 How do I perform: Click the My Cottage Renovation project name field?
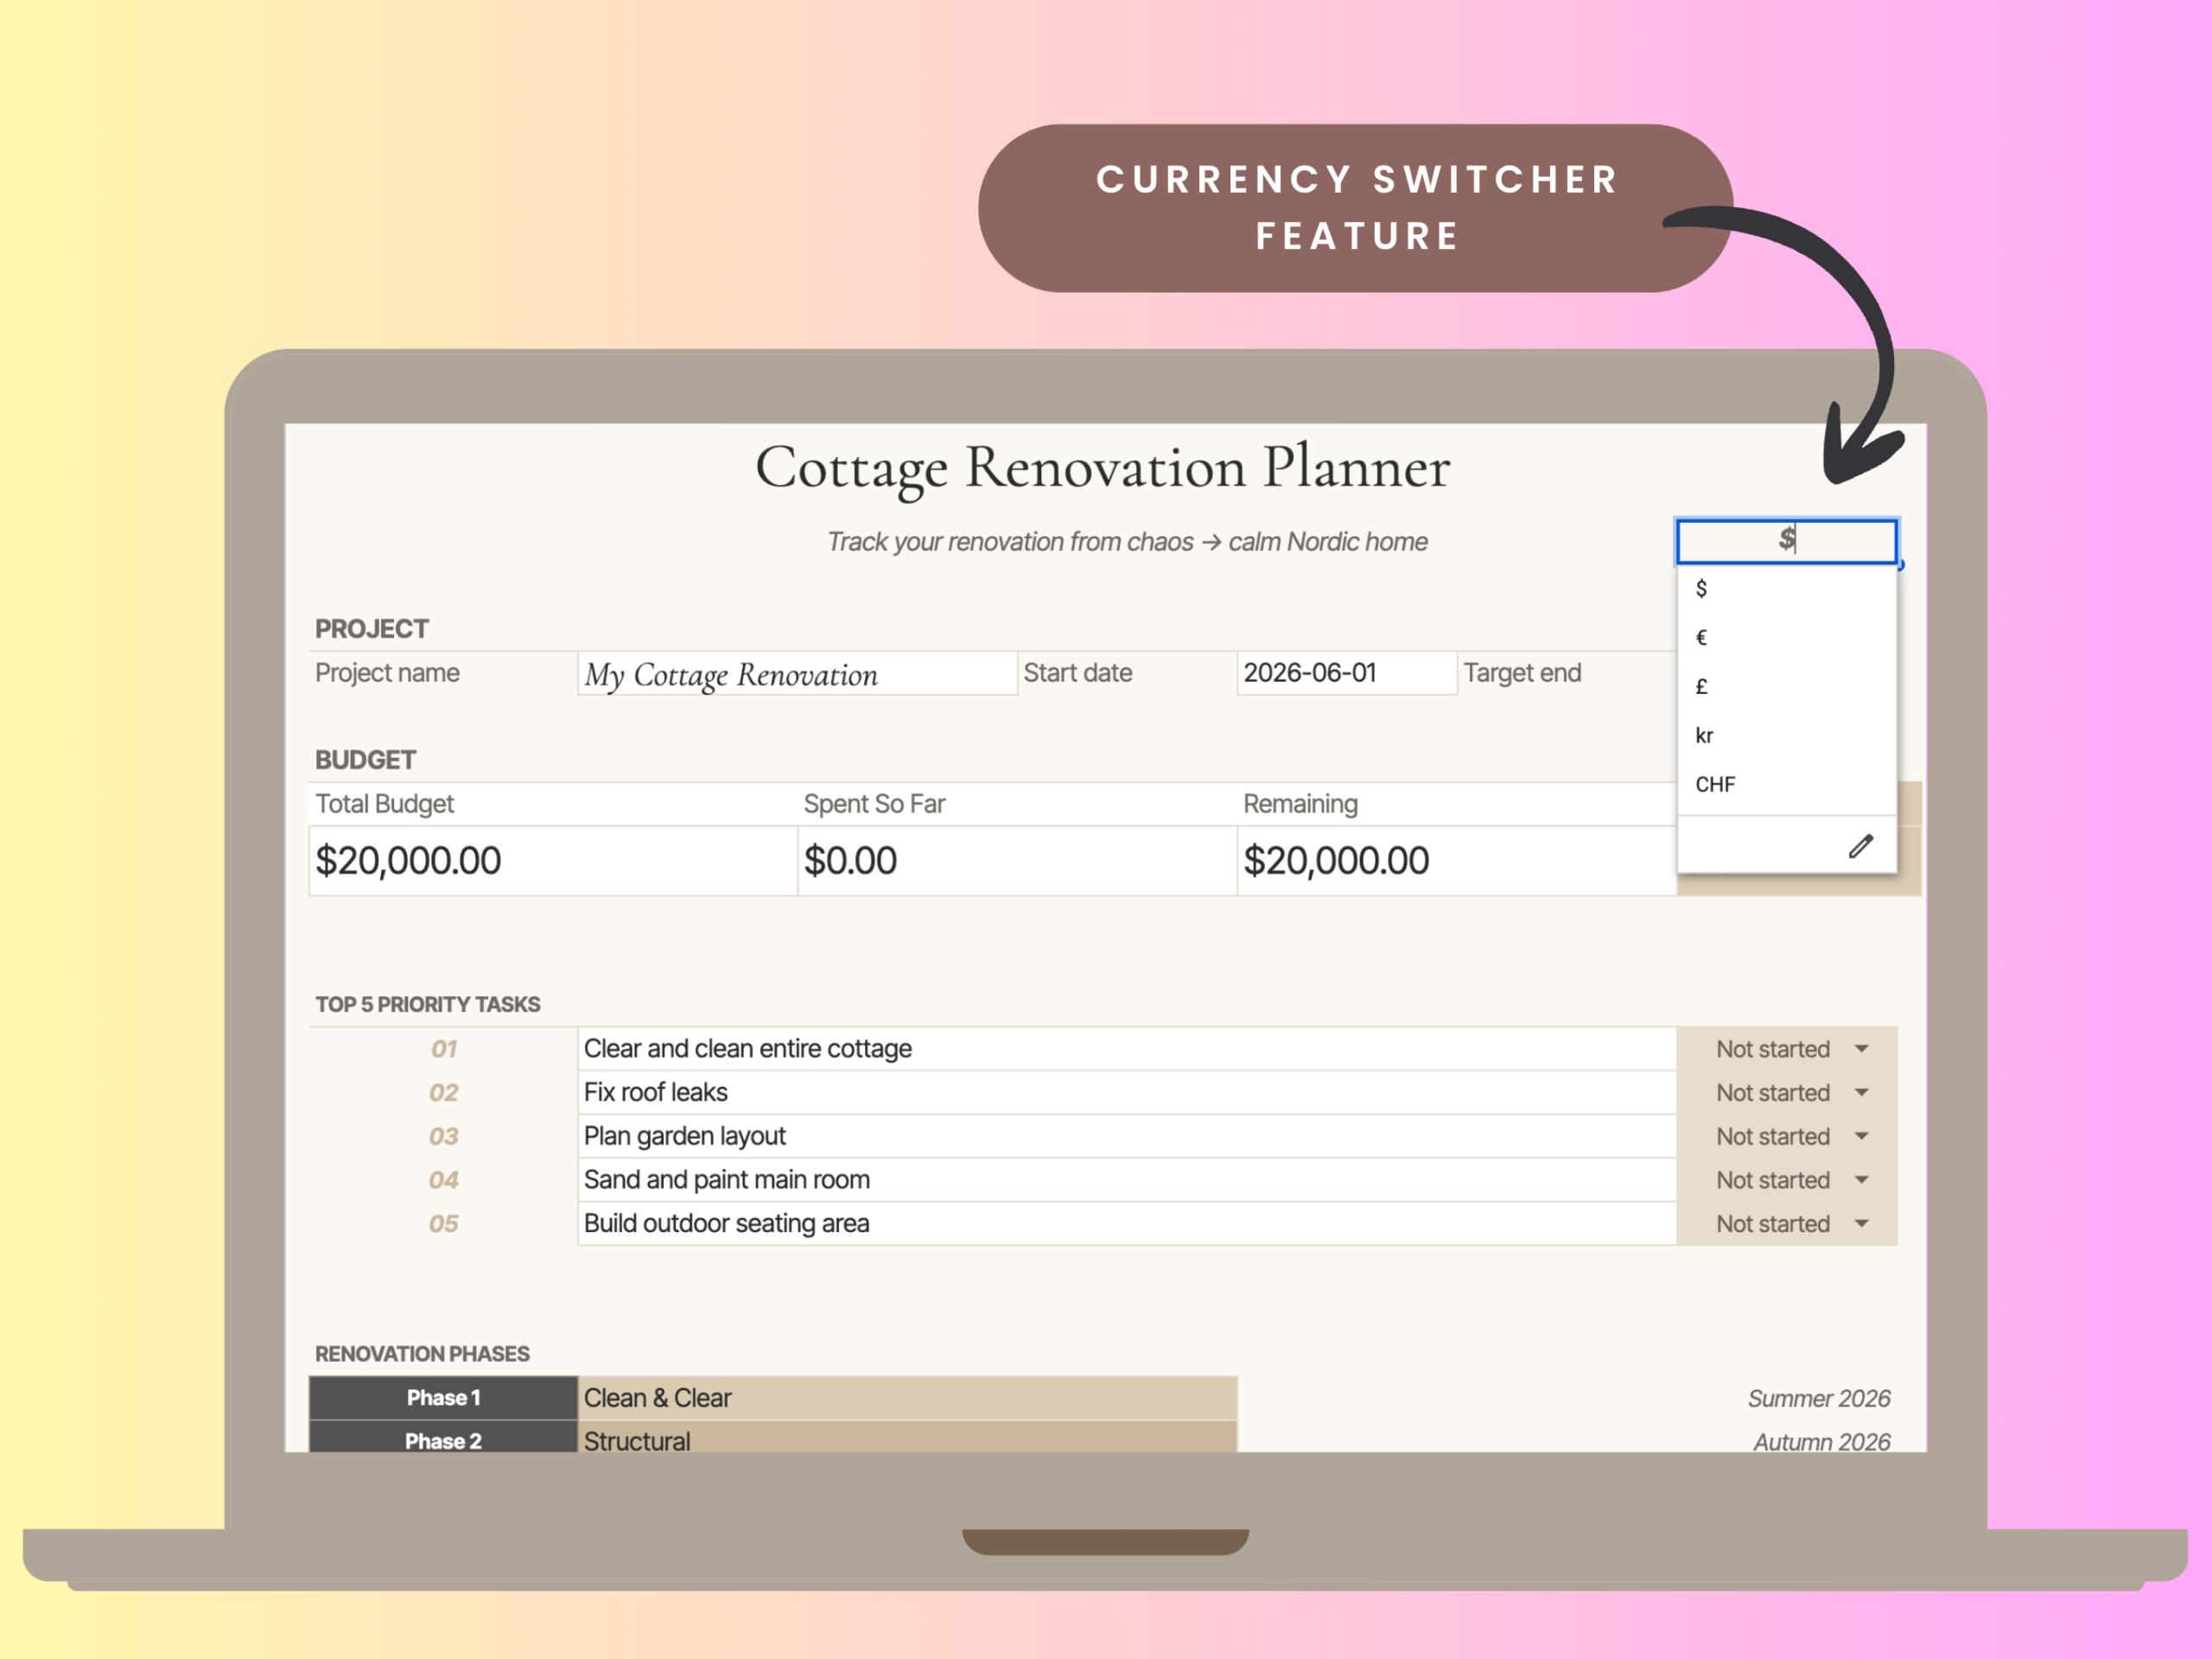tap(797, 674)
